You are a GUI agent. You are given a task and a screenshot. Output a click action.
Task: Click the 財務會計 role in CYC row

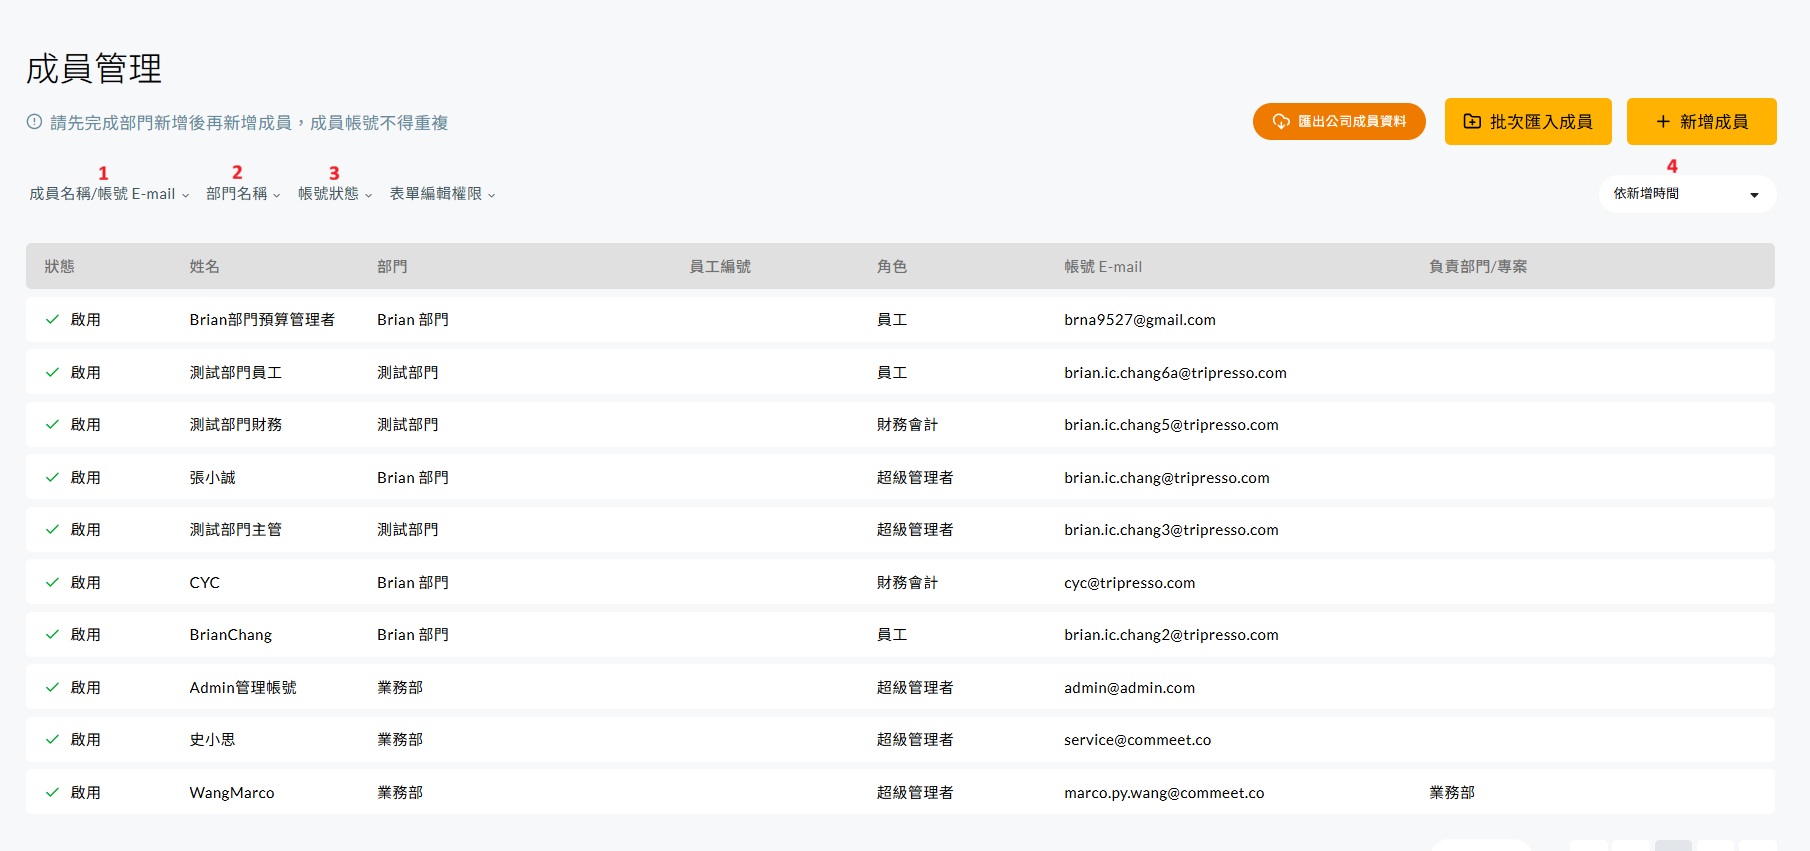(908, 583)
